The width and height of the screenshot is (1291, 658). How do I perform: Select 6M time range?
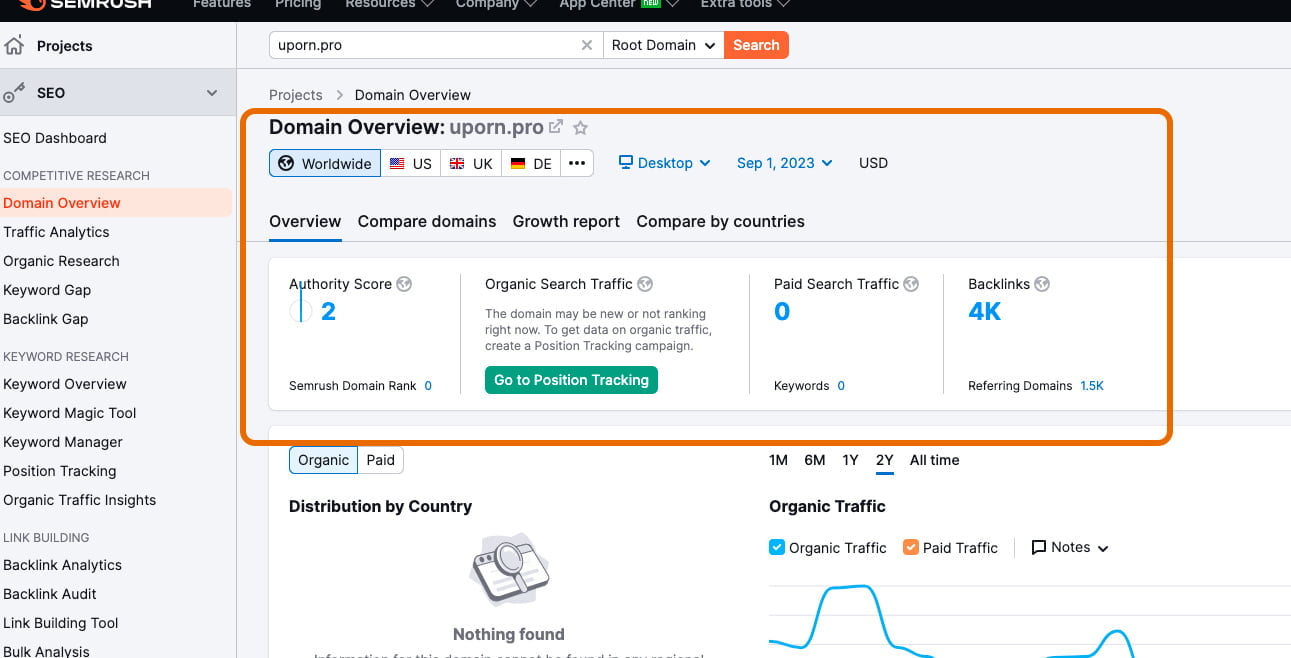(x=815, y=460)
